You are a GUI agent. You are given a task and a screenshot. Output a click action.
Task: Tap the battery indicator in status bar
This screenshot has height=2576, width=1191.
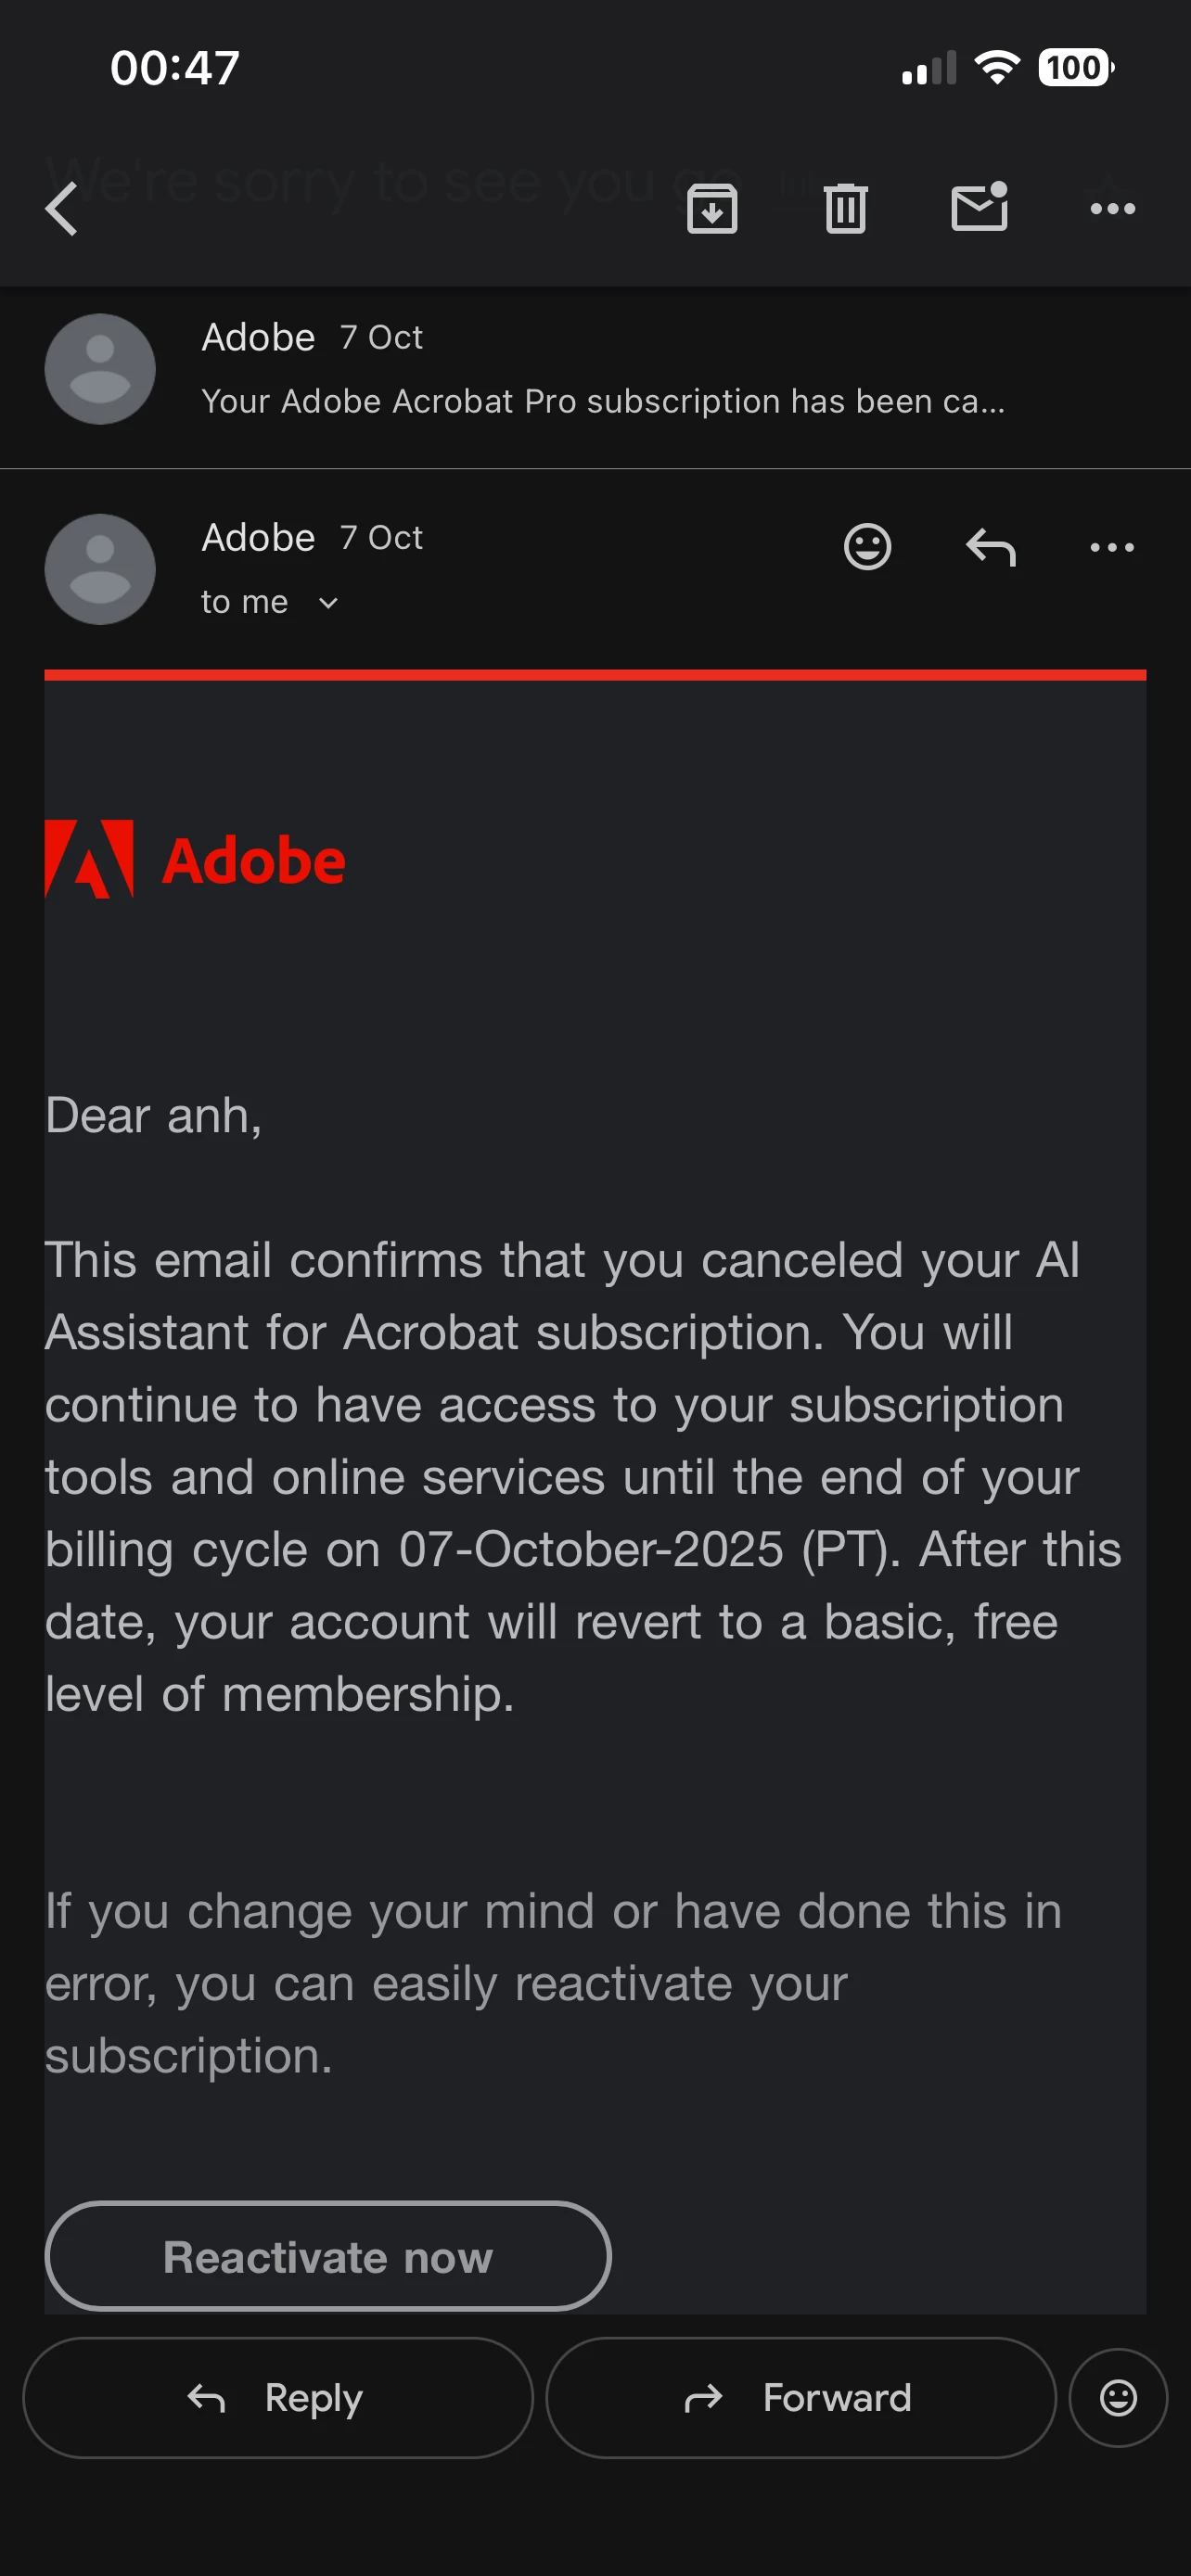tap(1075, 68)
